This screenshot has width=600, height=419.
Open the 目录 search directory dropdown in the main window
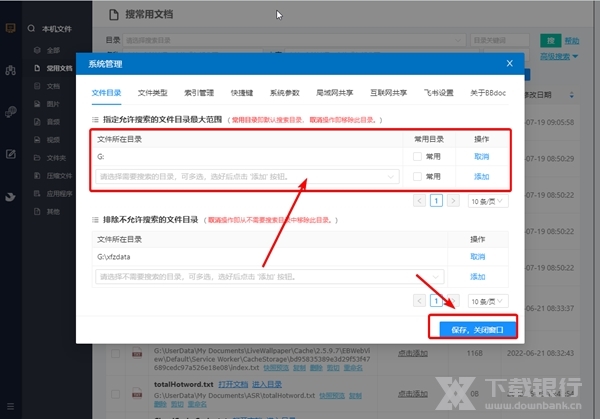[294, 40]
